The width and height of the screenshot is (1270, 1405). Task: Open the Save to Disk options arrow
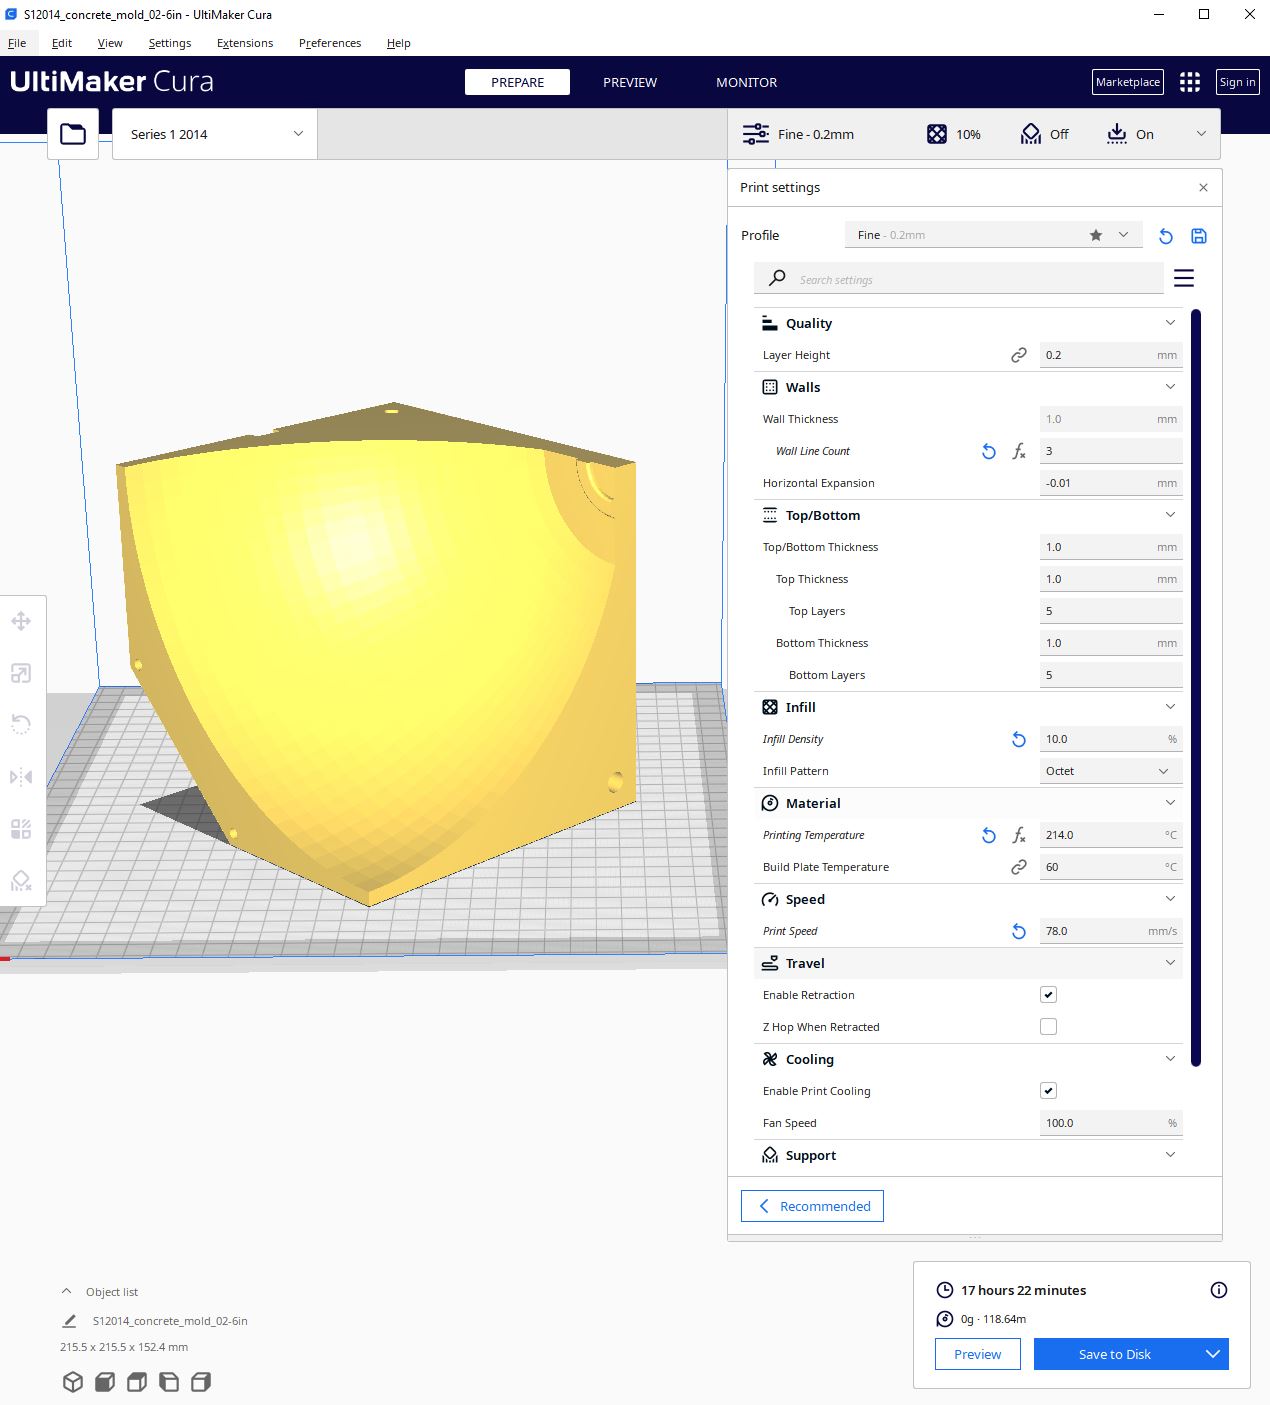[1213, 1354]
